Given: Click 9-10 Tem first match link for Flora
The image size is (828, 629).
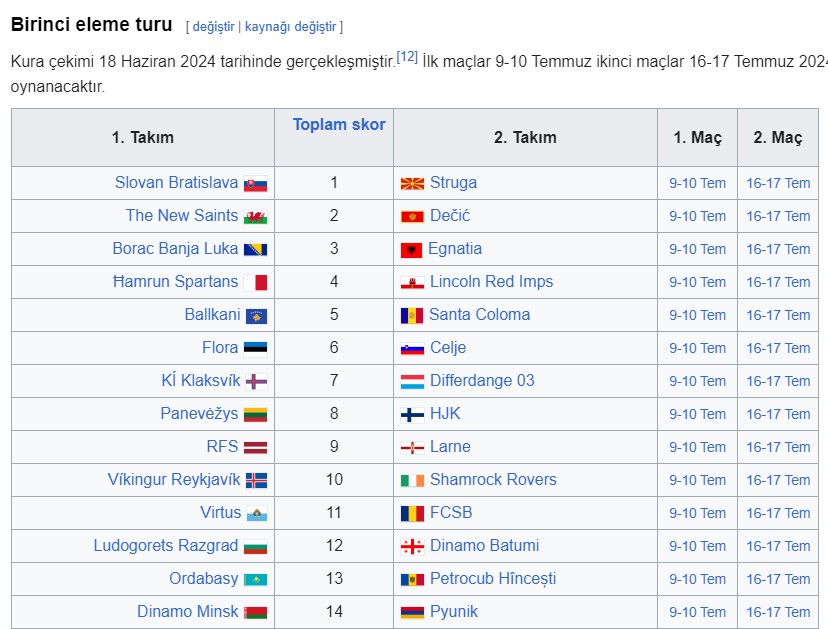Looking at the screenshot, I should (697, 348).
